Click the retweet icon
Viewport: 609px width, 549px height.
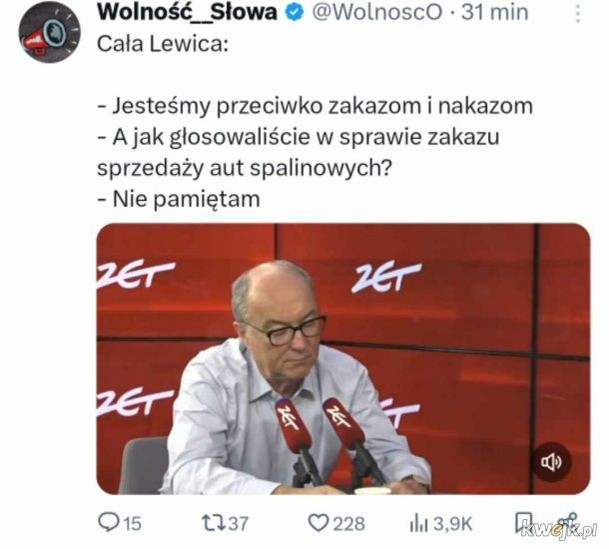pos(213,523)
